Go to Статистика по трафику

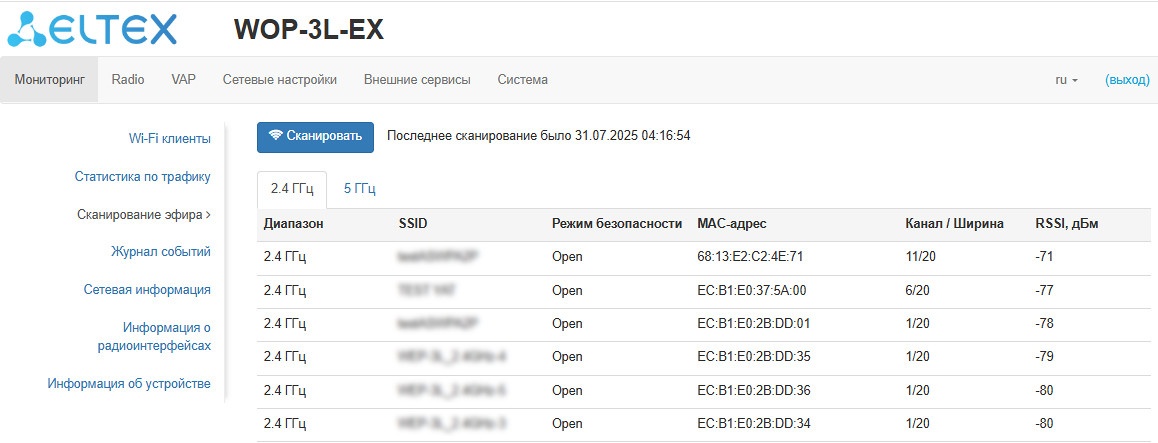pyautogui.click(x=142, y=176)
